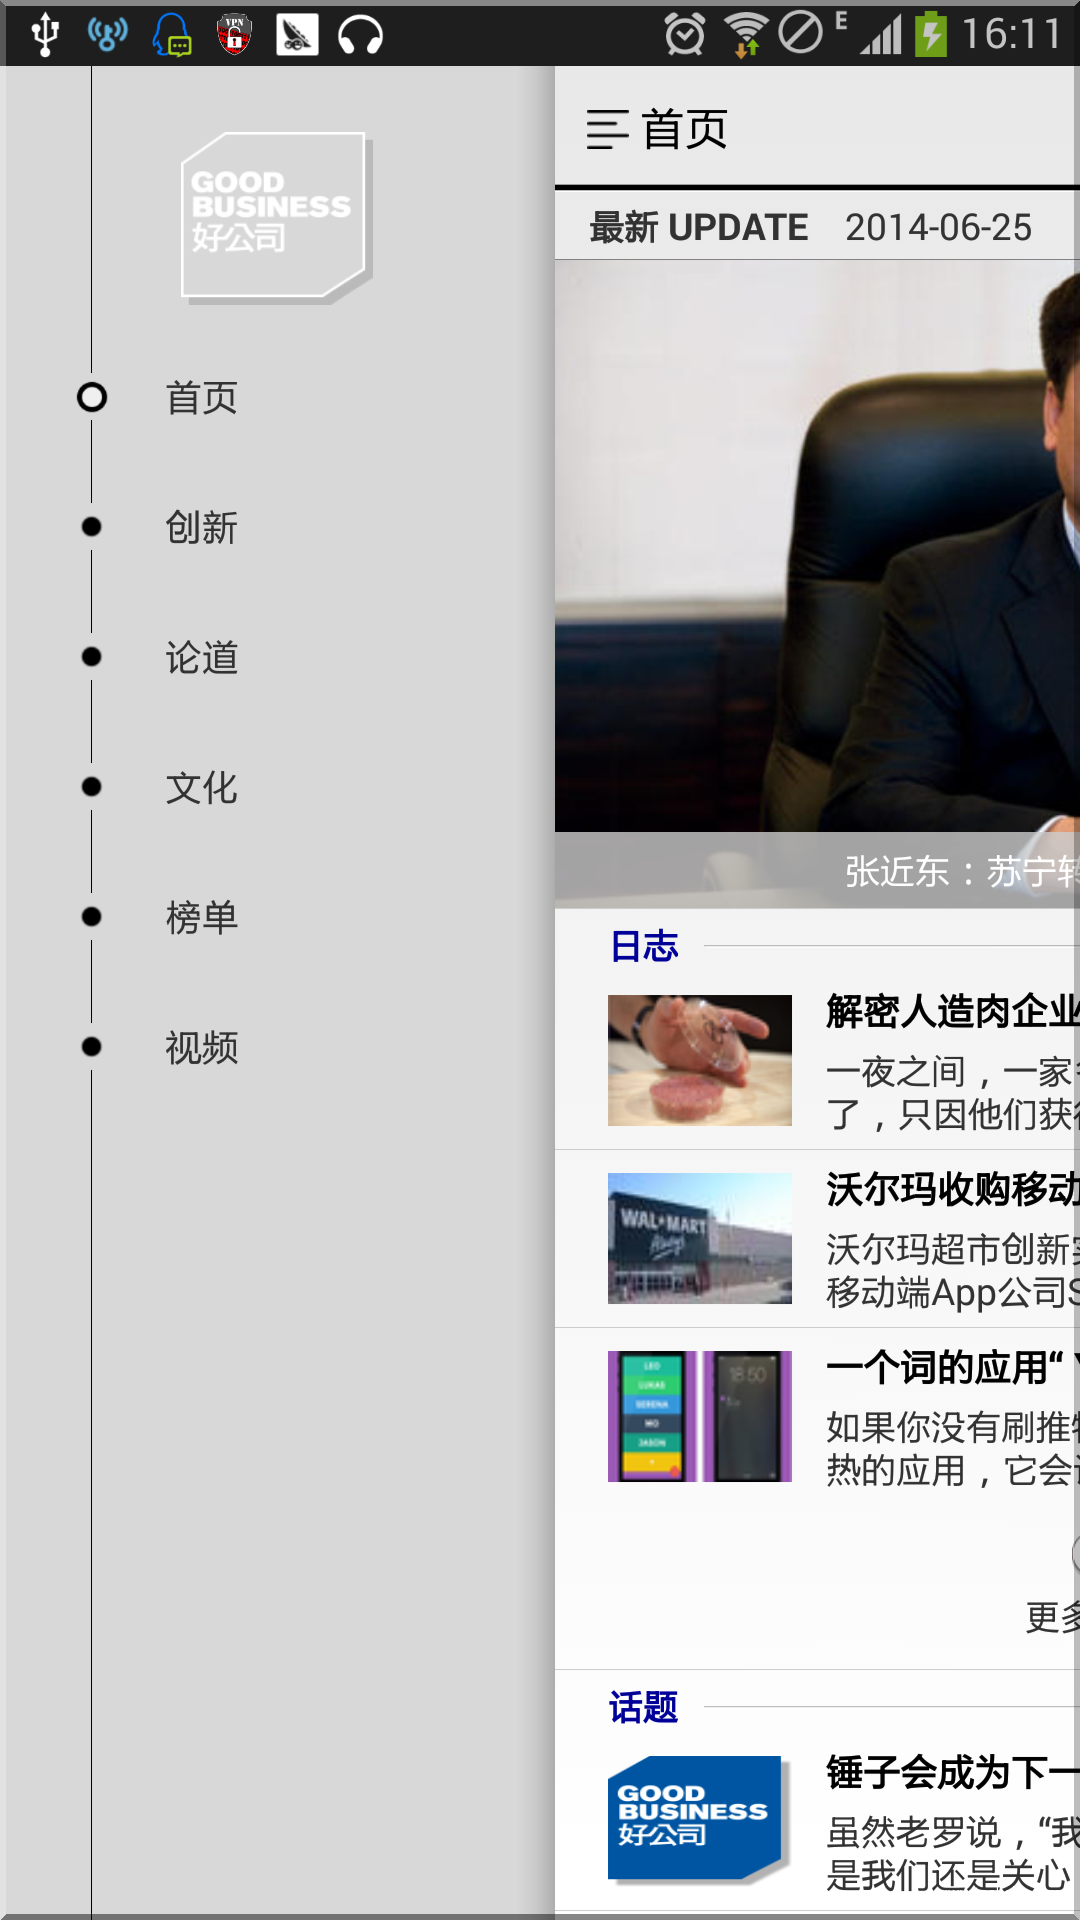Tap the Wi-Fi signal status icon
The image size is (1080, 1920).
pyautogui.click(x=746, y=34)
